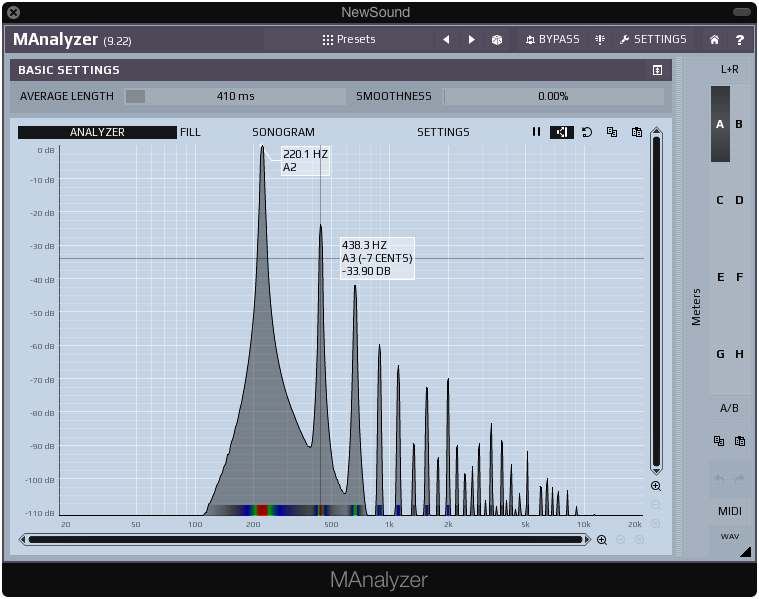Click the 220.1 HZ peak label
Image resolution: width=759 pixels, height=599 pixels.
tap(305, 161)
